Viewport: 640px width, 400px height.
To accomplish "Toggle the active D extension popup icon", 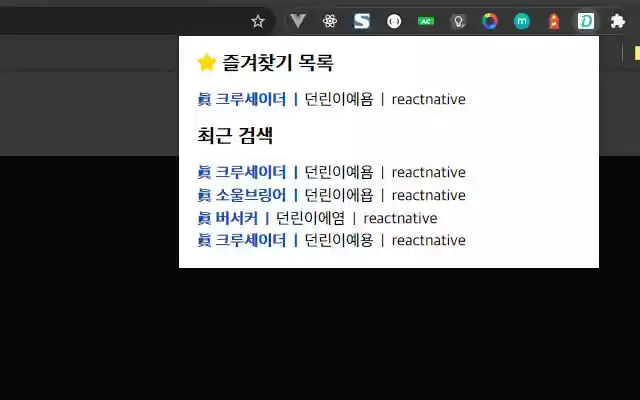I will [x=586, y=21].
